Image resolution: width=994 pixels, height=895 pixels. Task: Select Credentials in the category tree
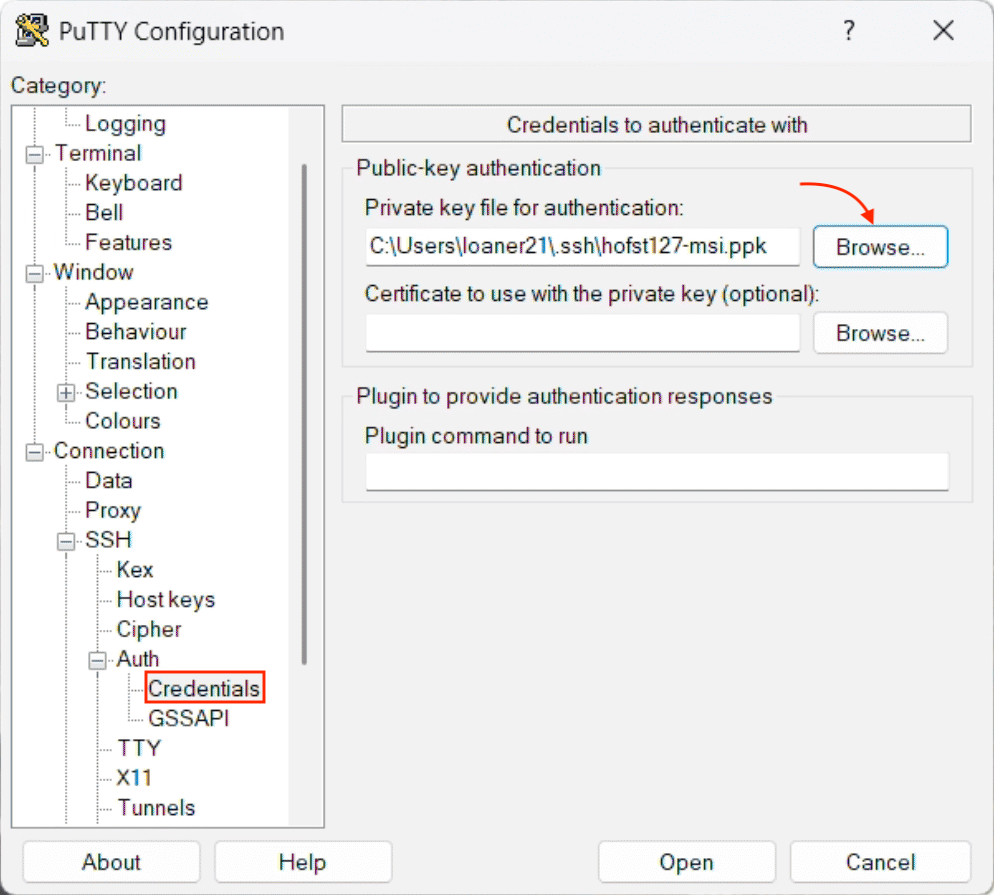pos(204,688)
